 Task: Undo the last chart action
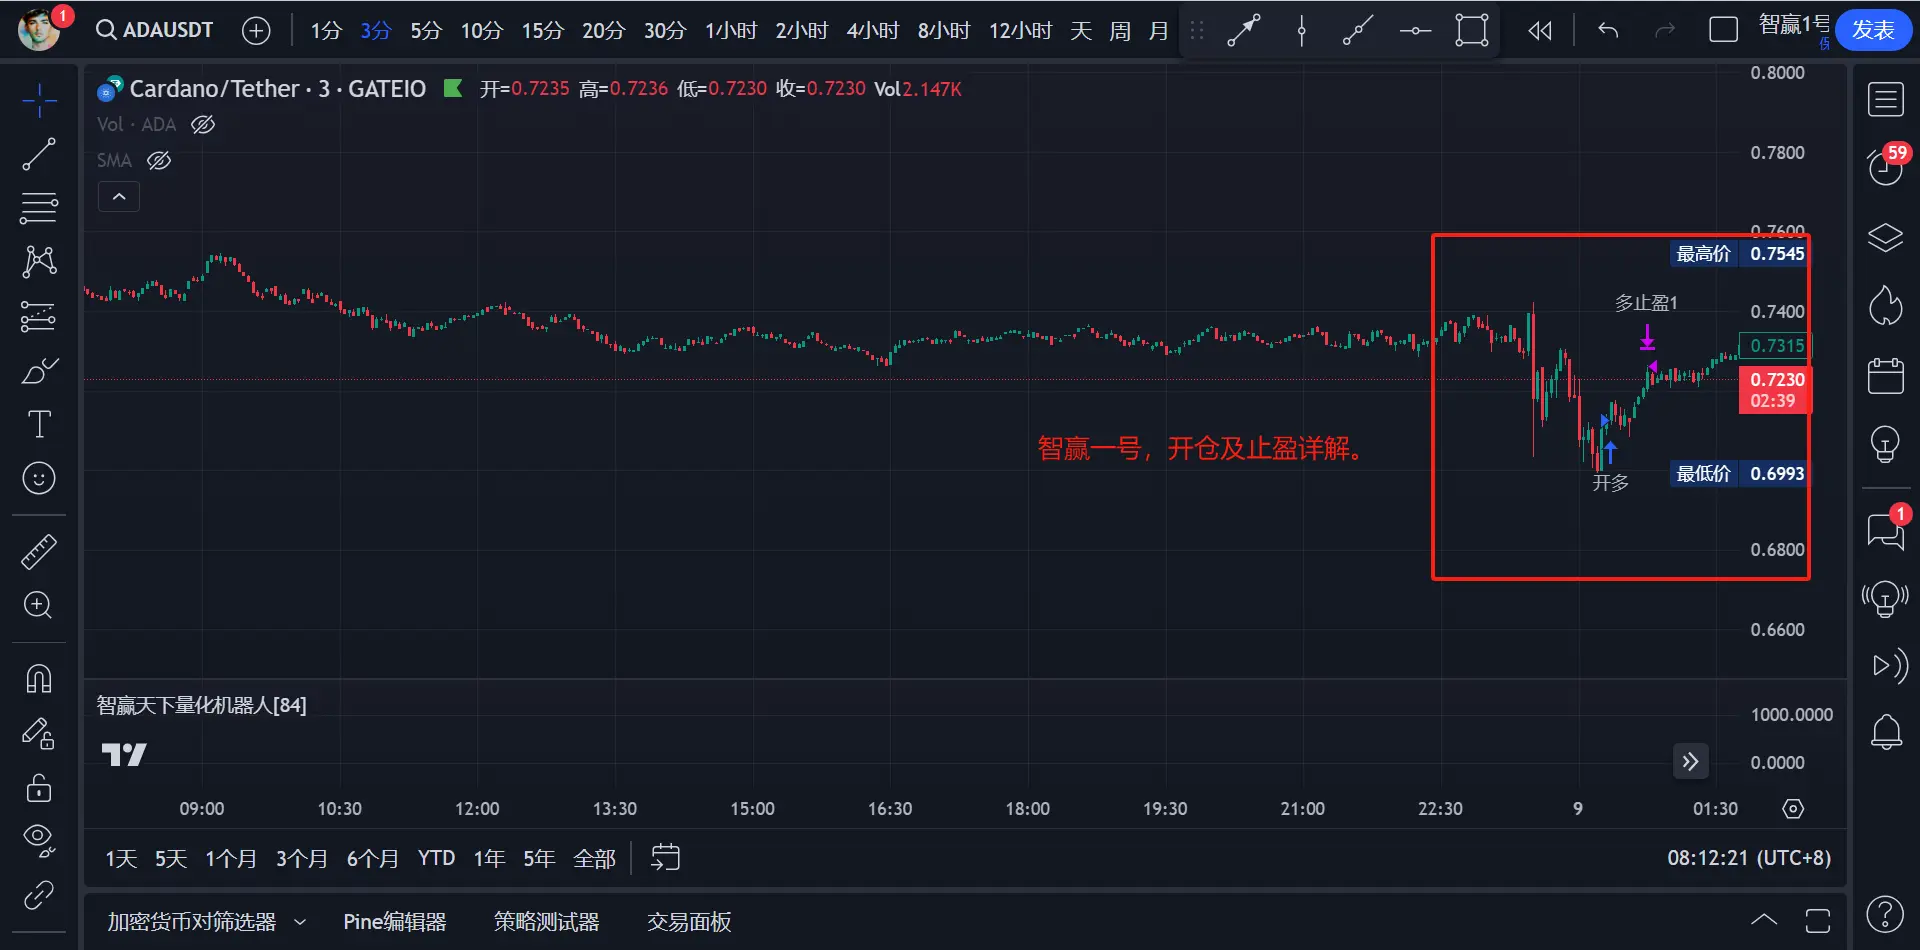(x=1608, y=30)
